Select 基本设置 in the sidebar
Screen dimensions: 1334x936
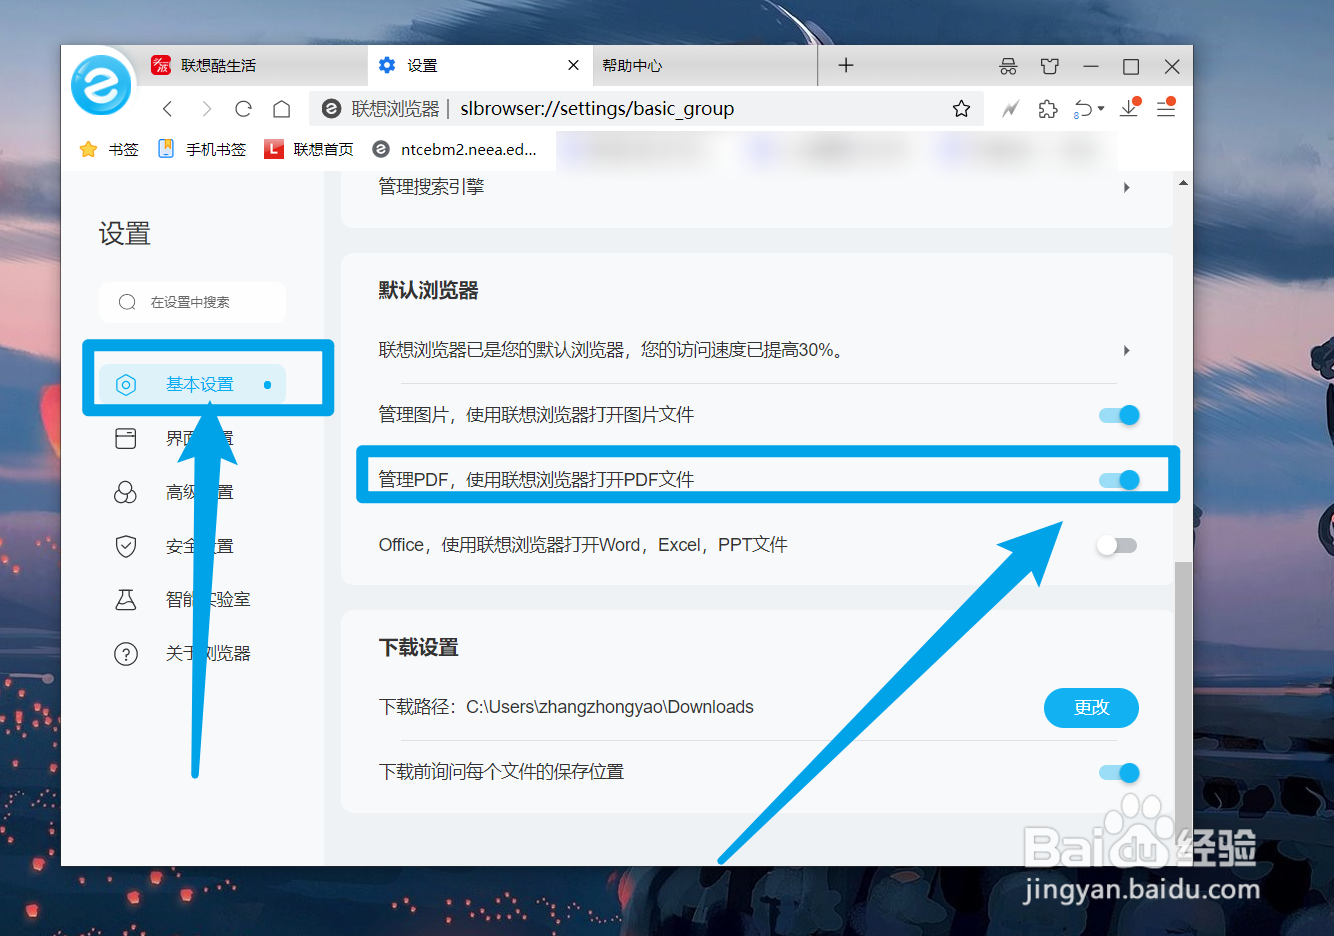click(x=193, y=384)
